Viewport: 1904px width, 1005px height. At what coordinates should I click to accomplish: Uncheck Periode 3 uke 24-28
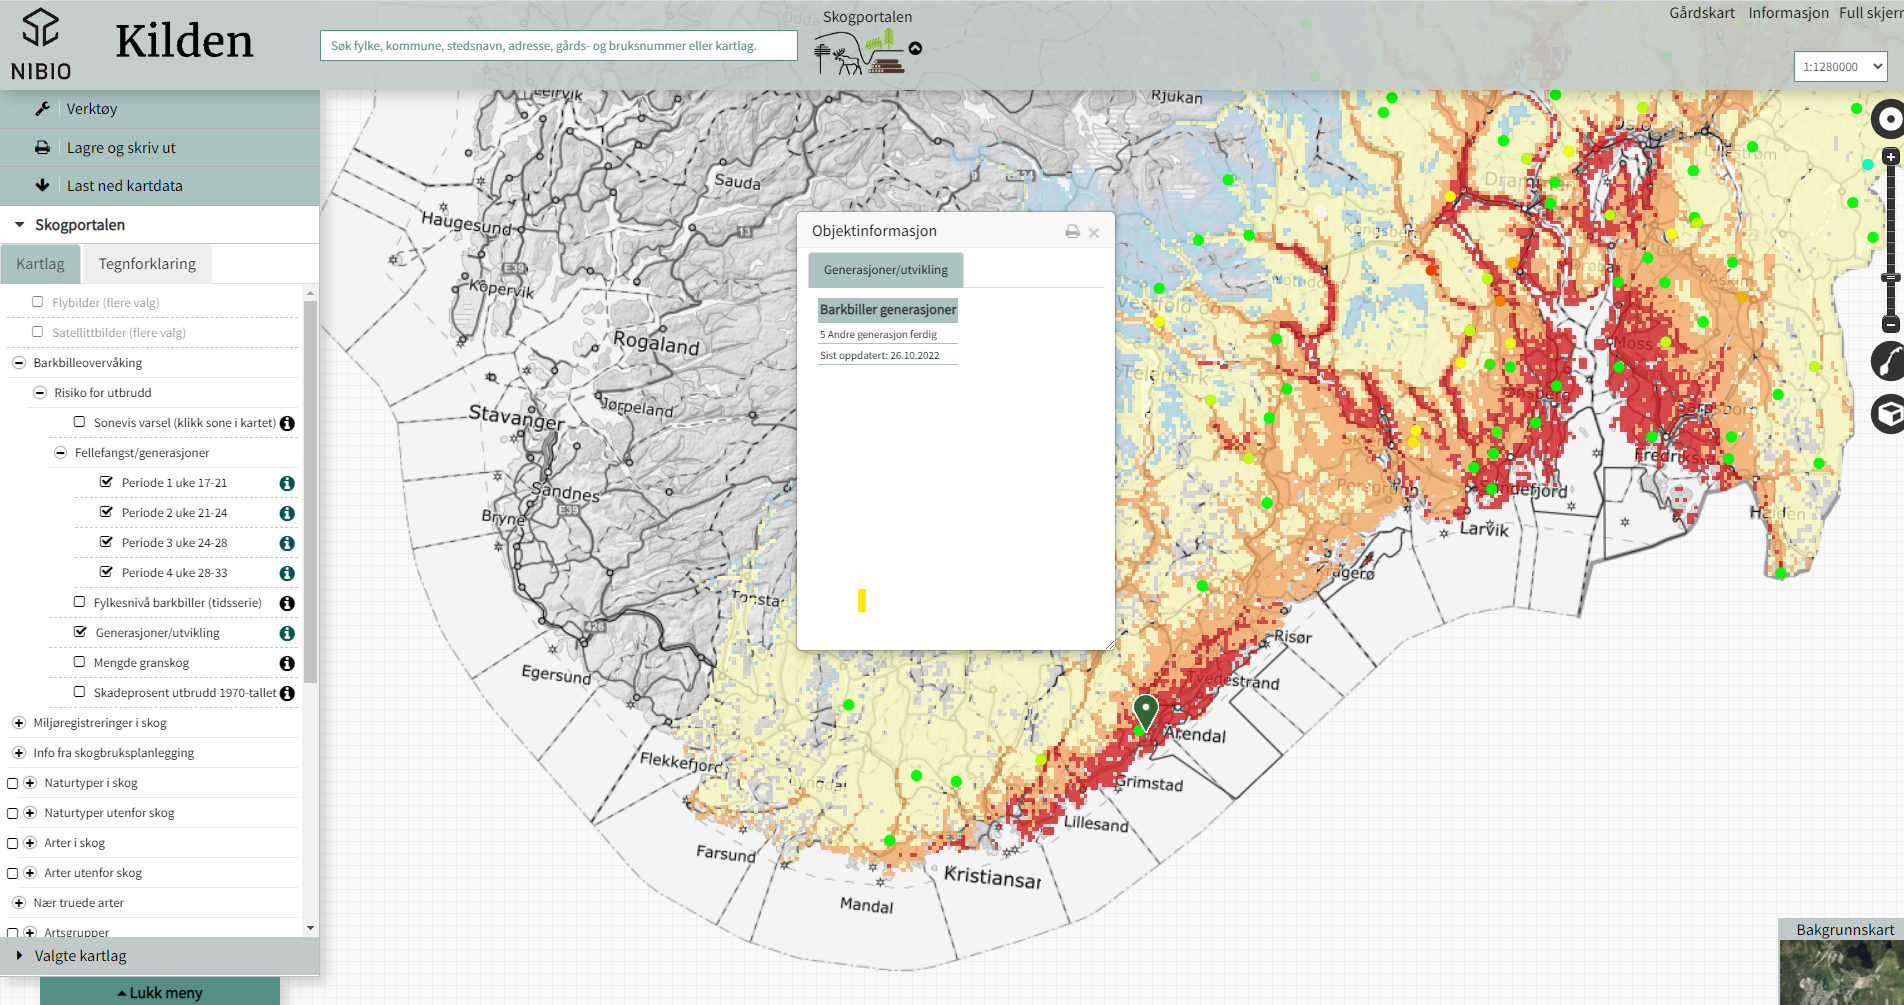click(106, 542)
